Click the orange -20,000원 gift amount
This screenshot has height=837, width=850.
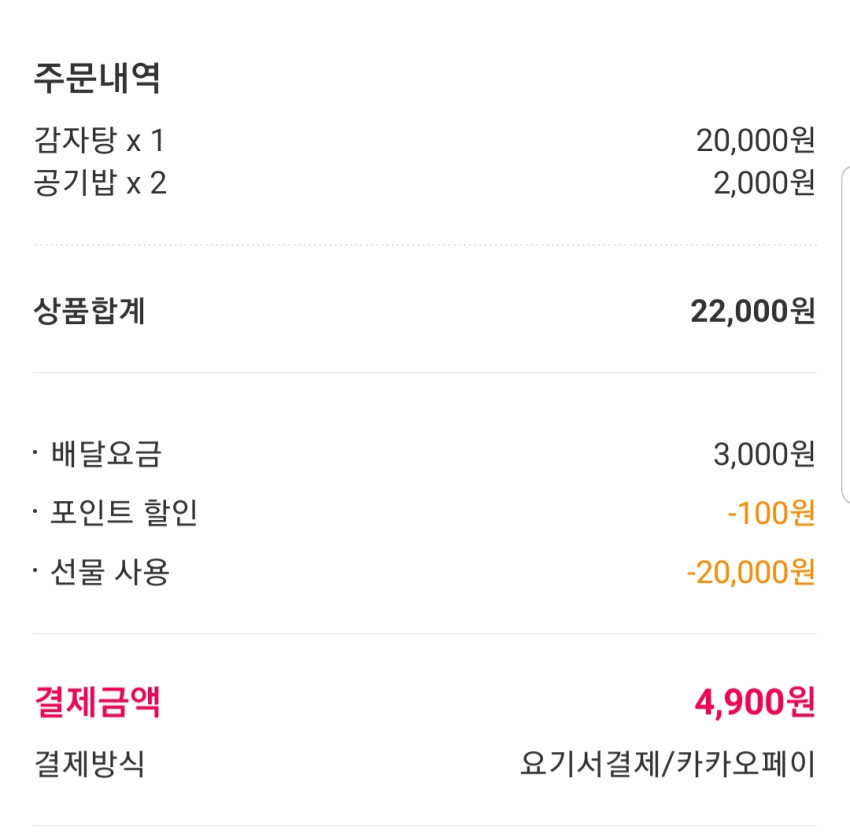[750, 572]
